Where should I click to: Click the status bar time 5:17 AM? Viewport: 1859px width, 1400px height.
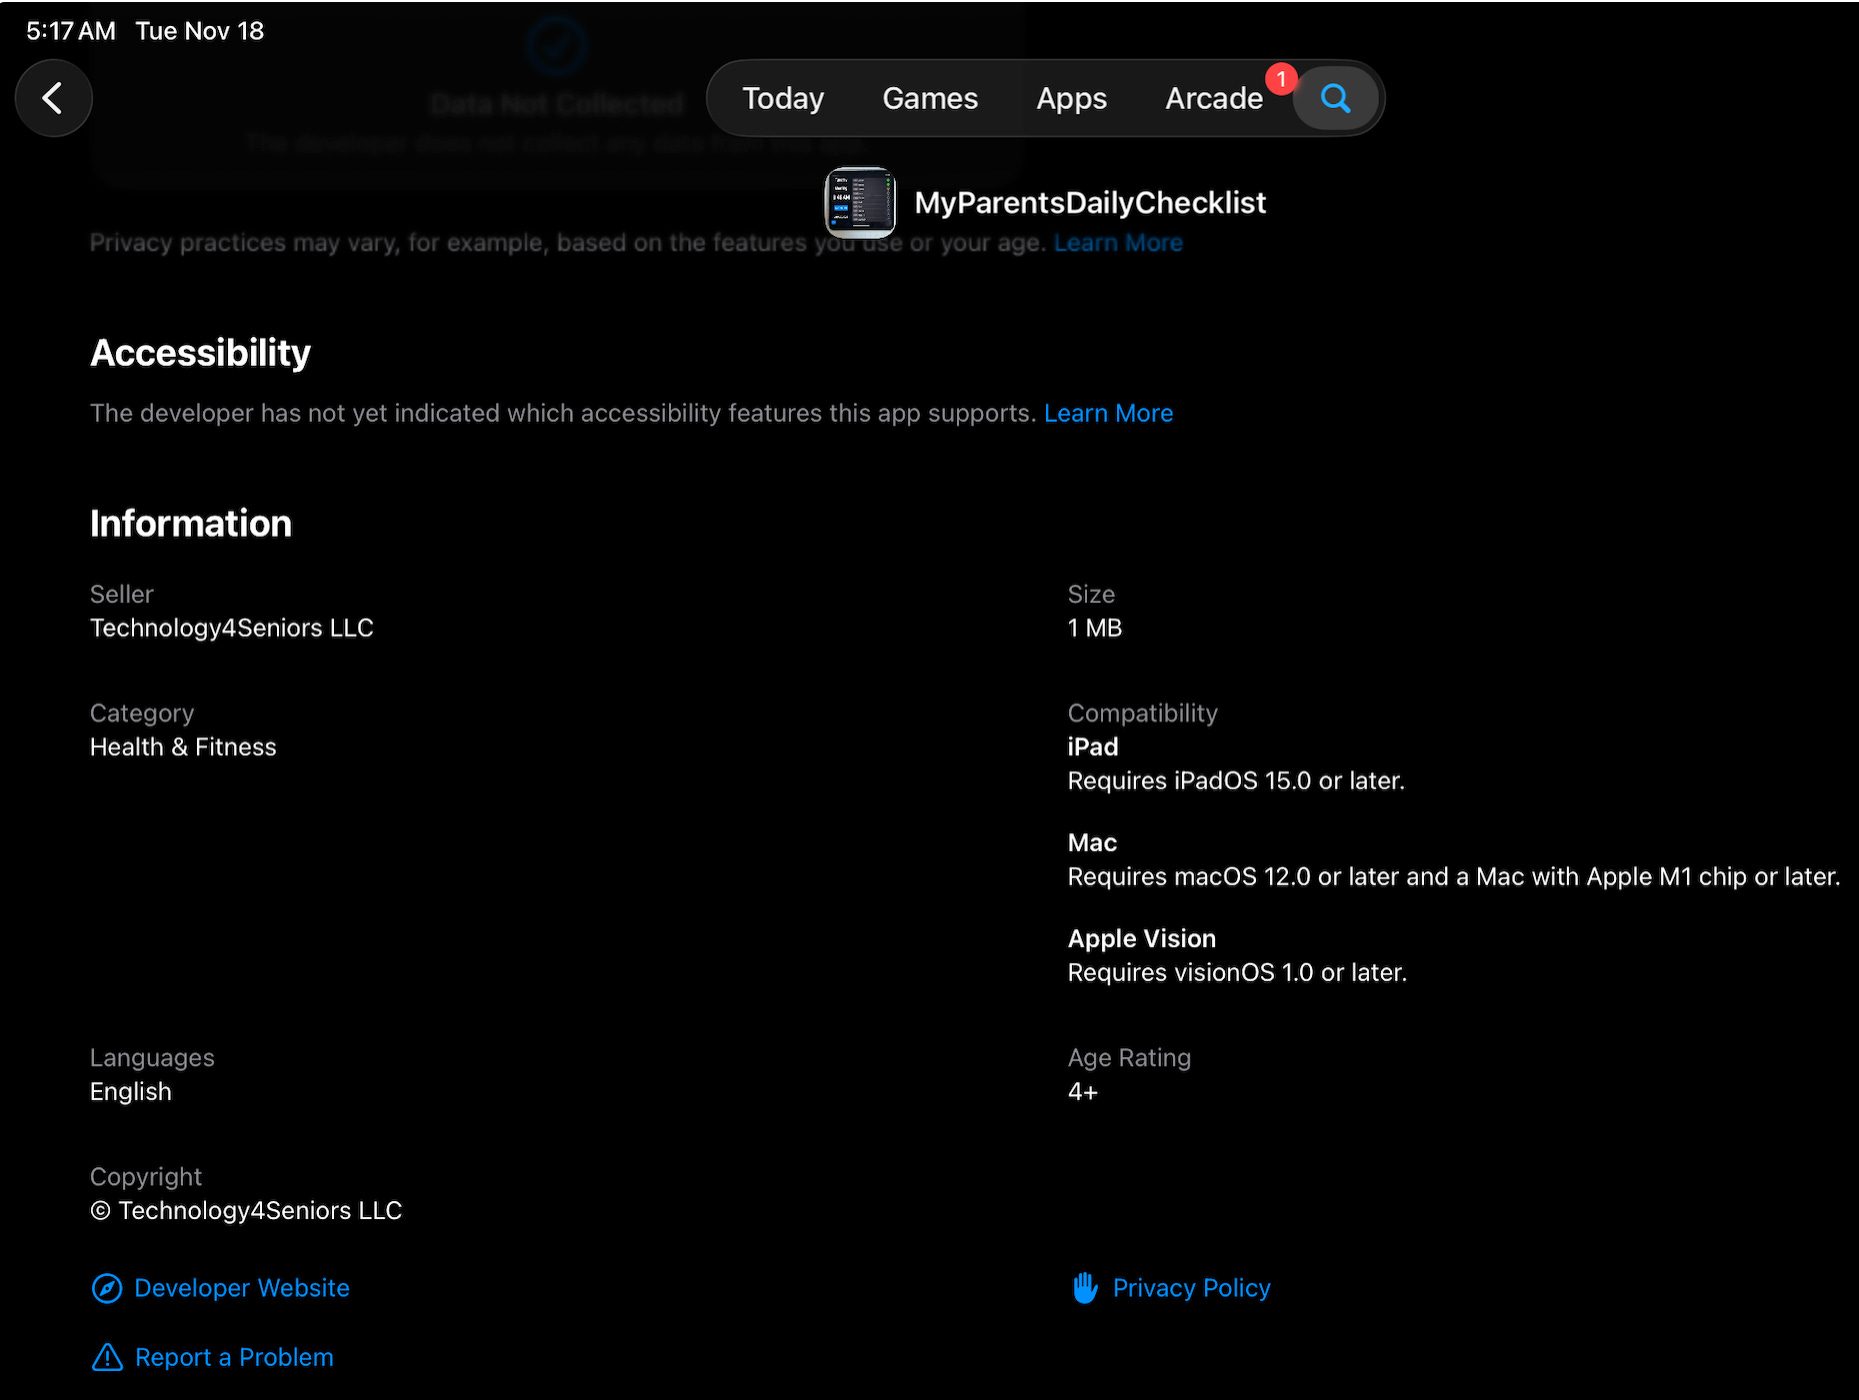(x=71, y=31)
